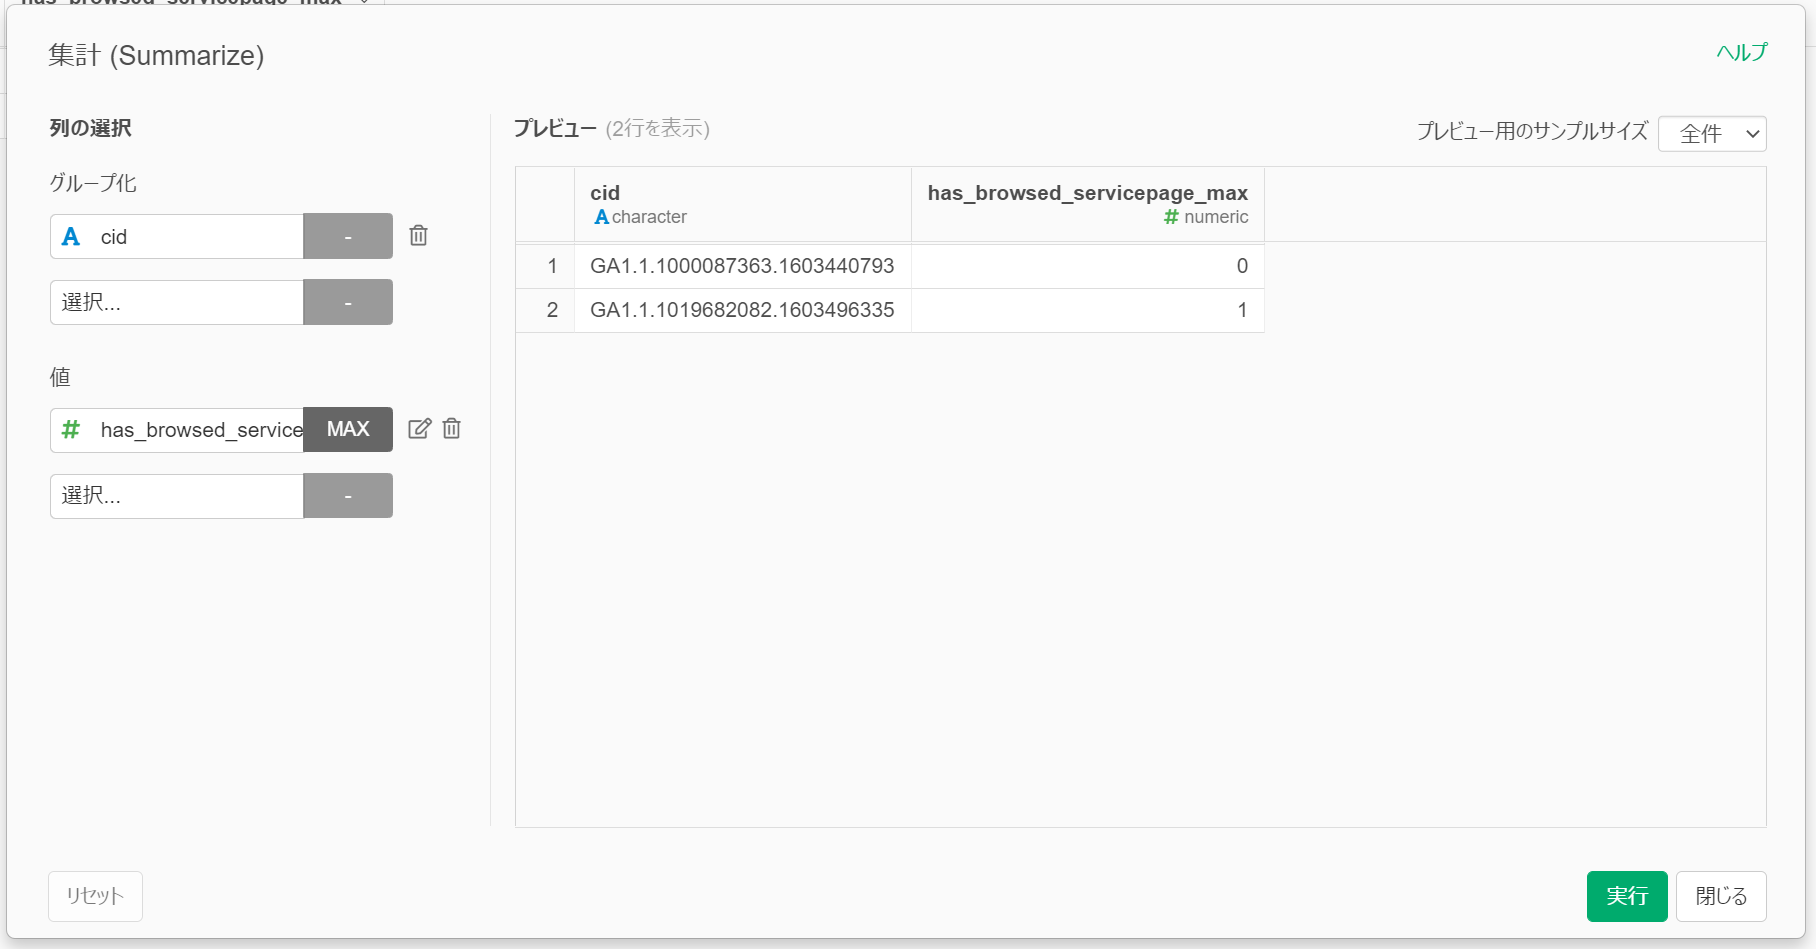Click the blue A character type icon beside cid
Screen dimensions: 1816x949
coord(71,237)
